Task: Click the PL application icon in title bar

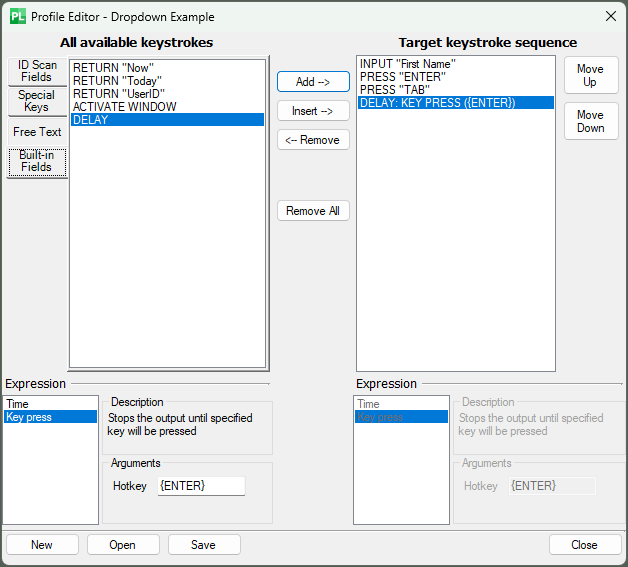Action: [x=18, y=17]
